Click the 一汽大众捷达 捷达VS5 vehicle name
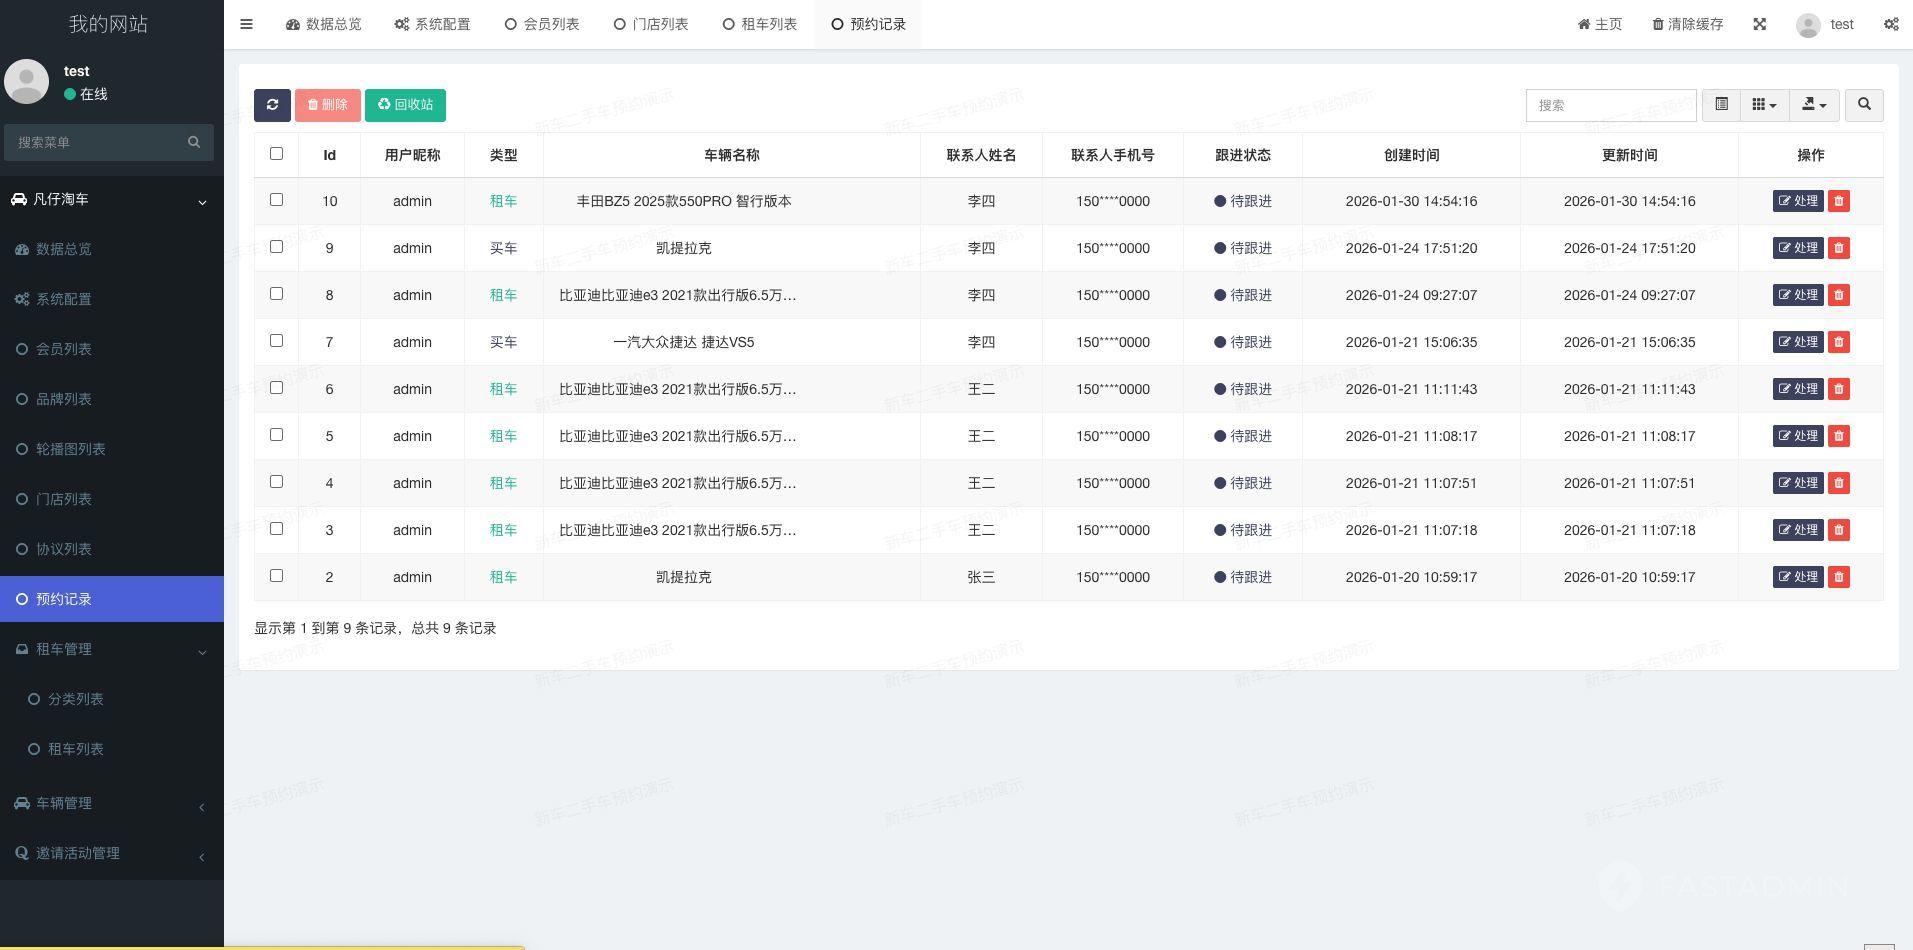 tap(684, 342)
